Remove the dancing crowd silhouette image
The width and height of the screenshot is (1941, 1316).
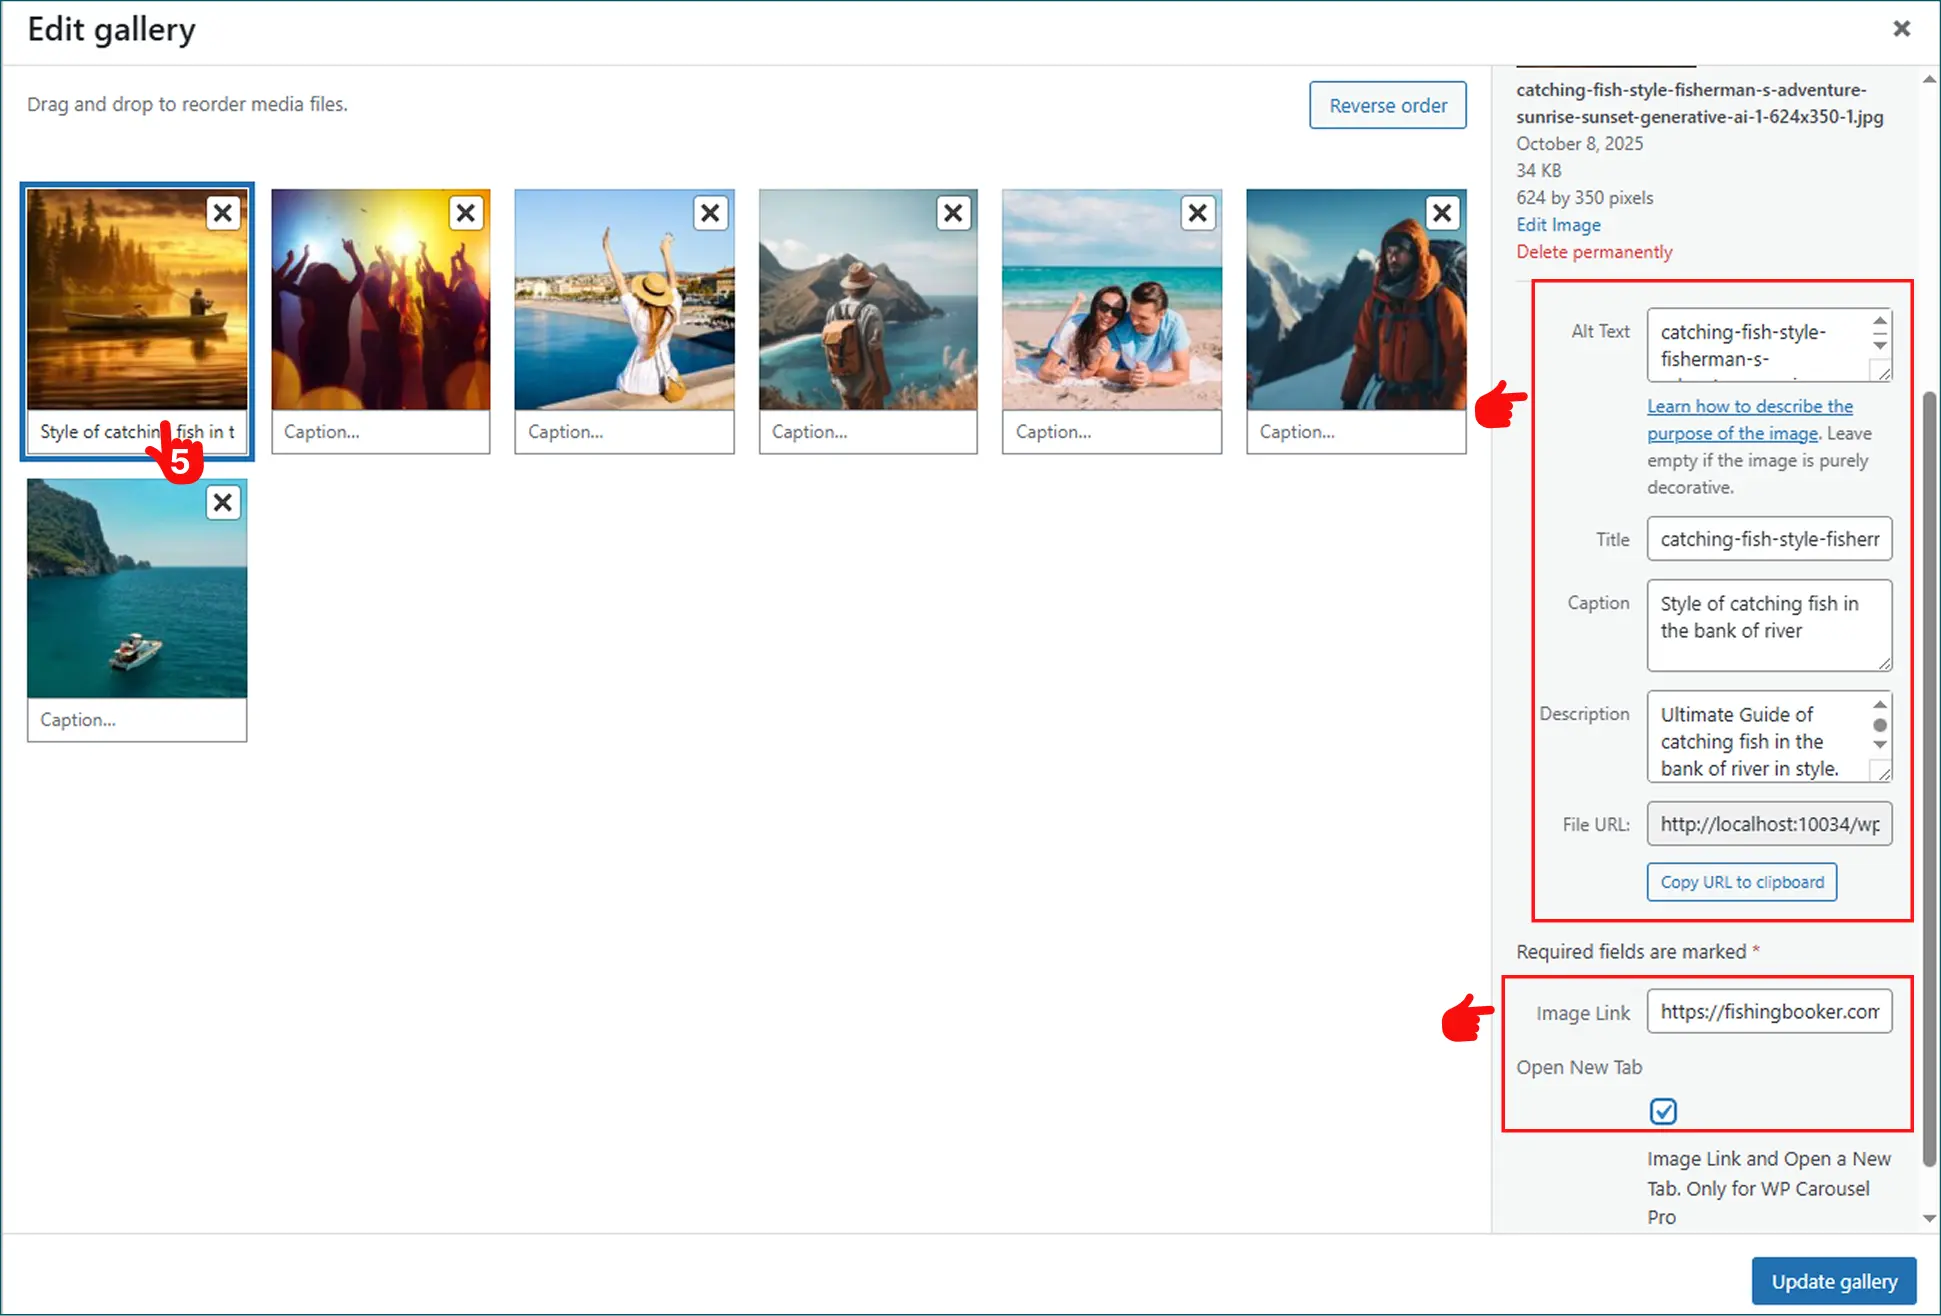pos(466,213)
